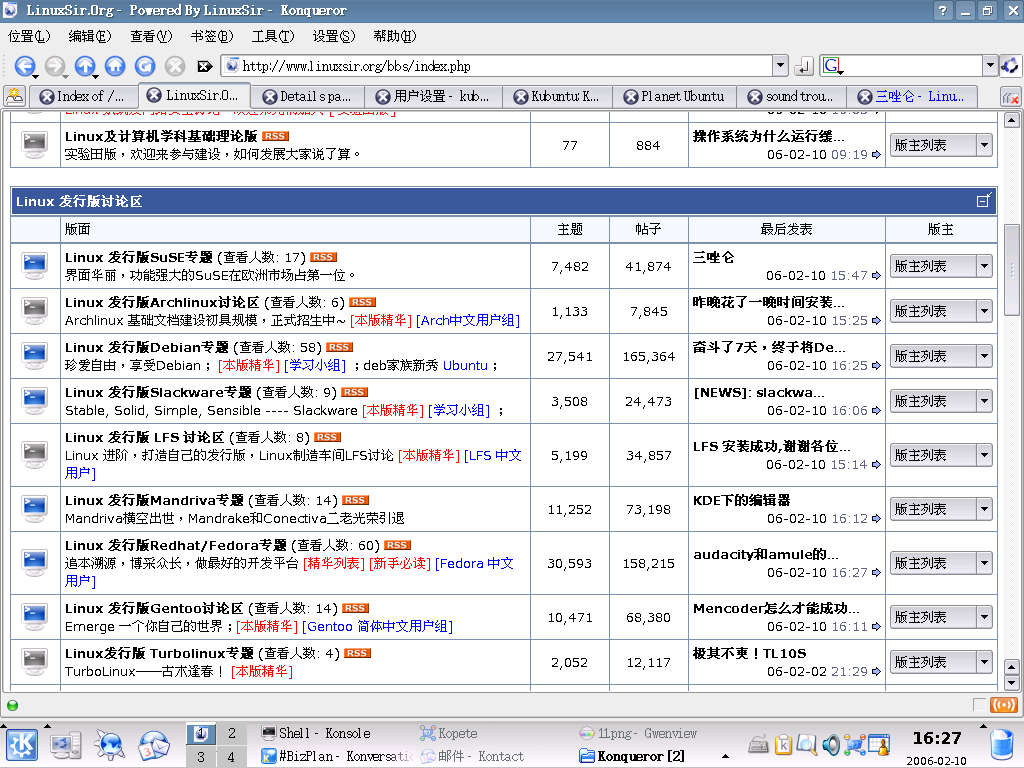Open 版主列表 dropdown for Mandriva专题
Viewport: 1024px width, 768px height.
(x=941, y=509)
